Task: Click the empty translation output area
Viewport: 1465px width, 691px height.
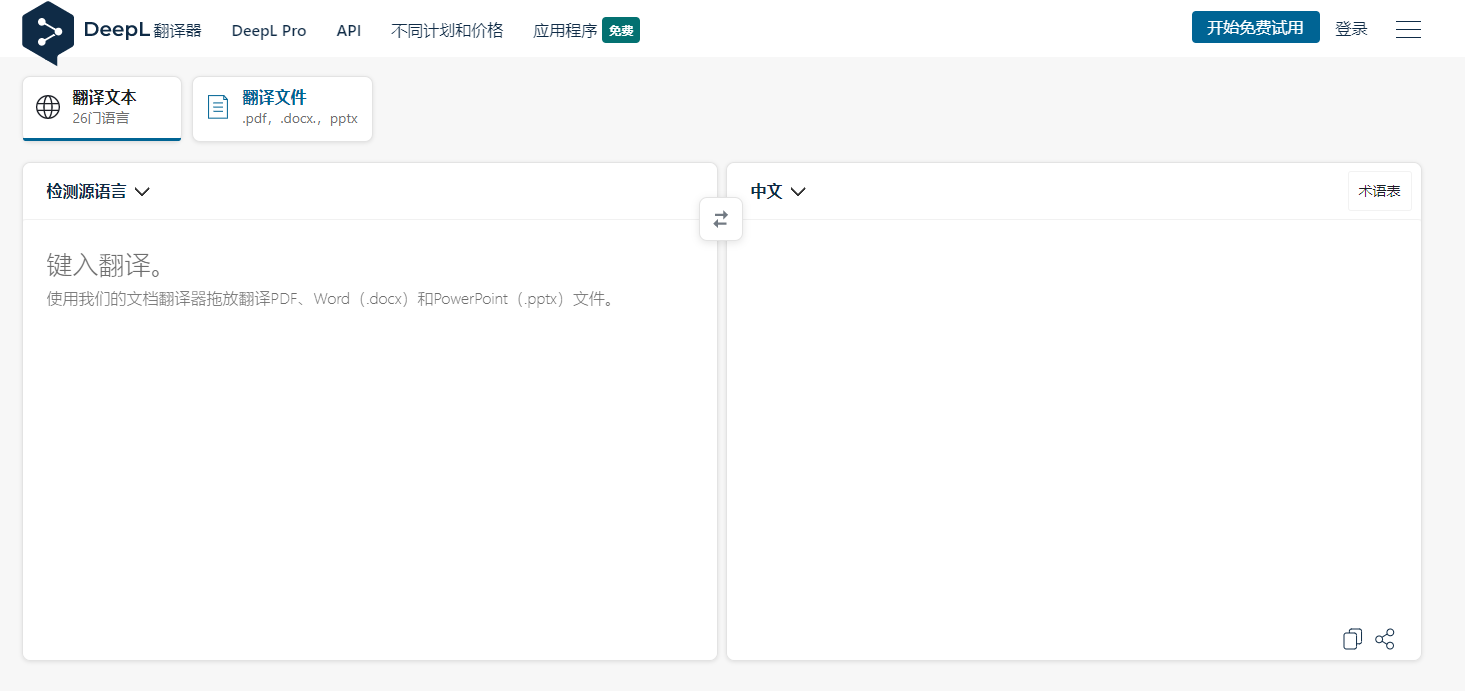Action: pyautogui.click(x=1073, y=420)
